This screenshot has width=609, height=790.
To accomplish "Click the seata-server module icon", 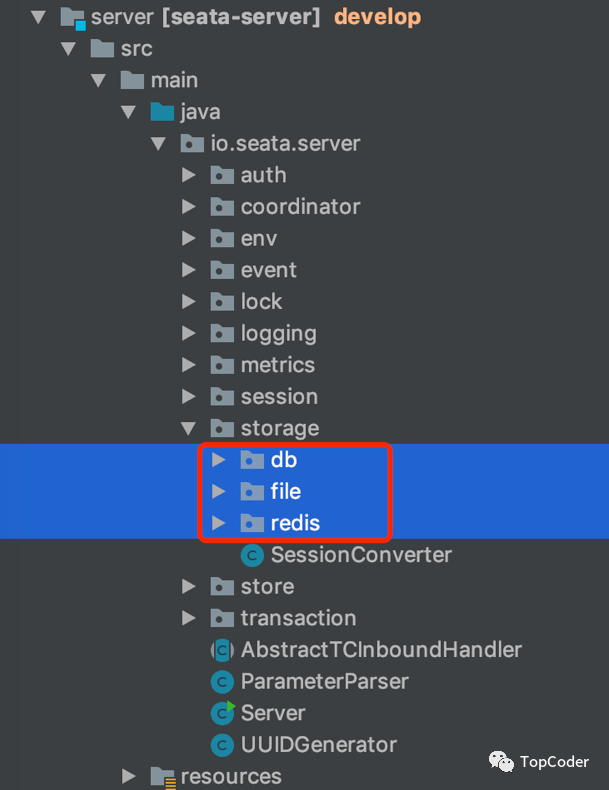I will (72, 17).
